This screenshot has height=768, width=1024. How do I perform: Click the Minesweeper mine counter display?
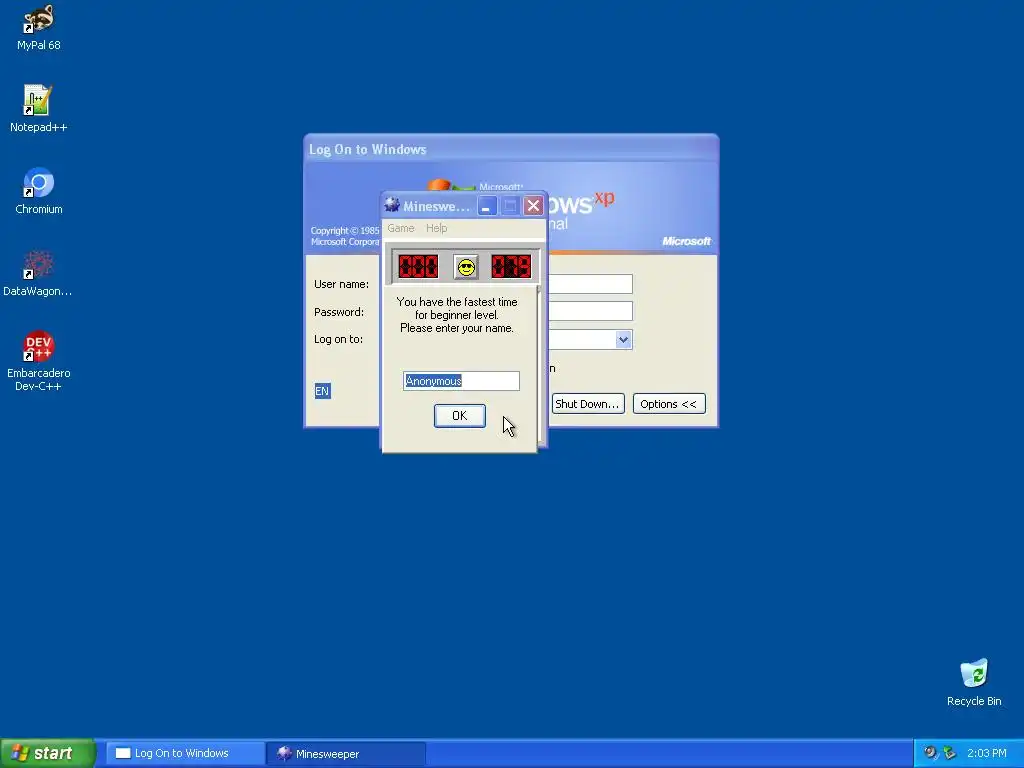point(418,266)
